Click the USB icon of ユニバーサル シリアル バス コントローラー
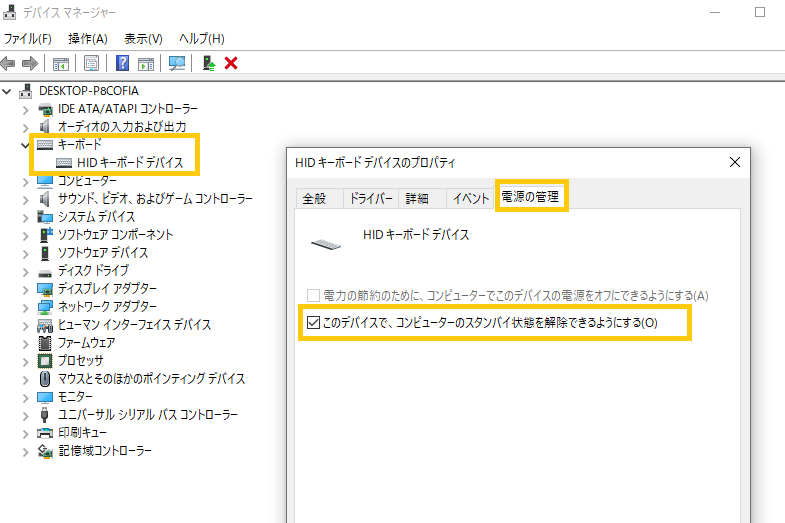Screen dimensions: 785x523 click(44, 415)
